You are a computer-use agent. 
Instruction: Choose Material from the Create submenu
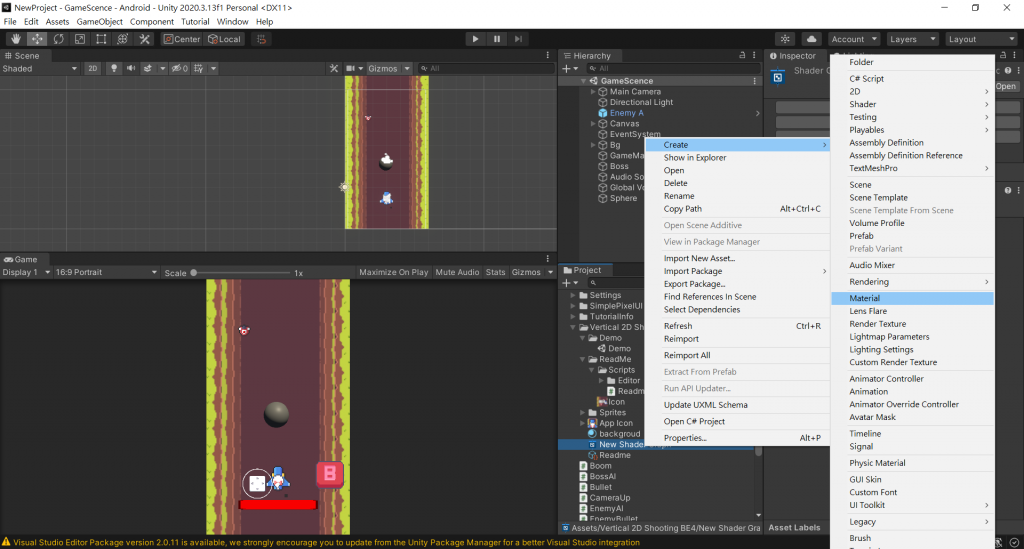pyautogui.click(x=864, y=298)
